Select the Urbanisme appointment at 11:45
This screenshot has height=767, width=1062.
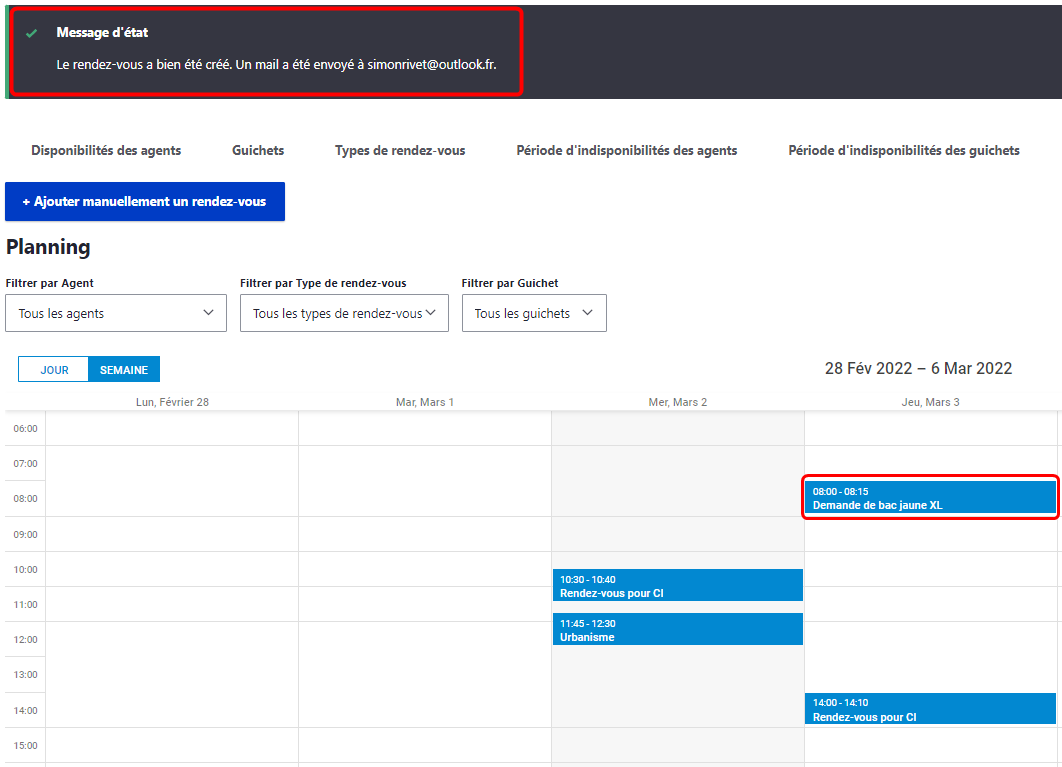(x=677, y=630)
